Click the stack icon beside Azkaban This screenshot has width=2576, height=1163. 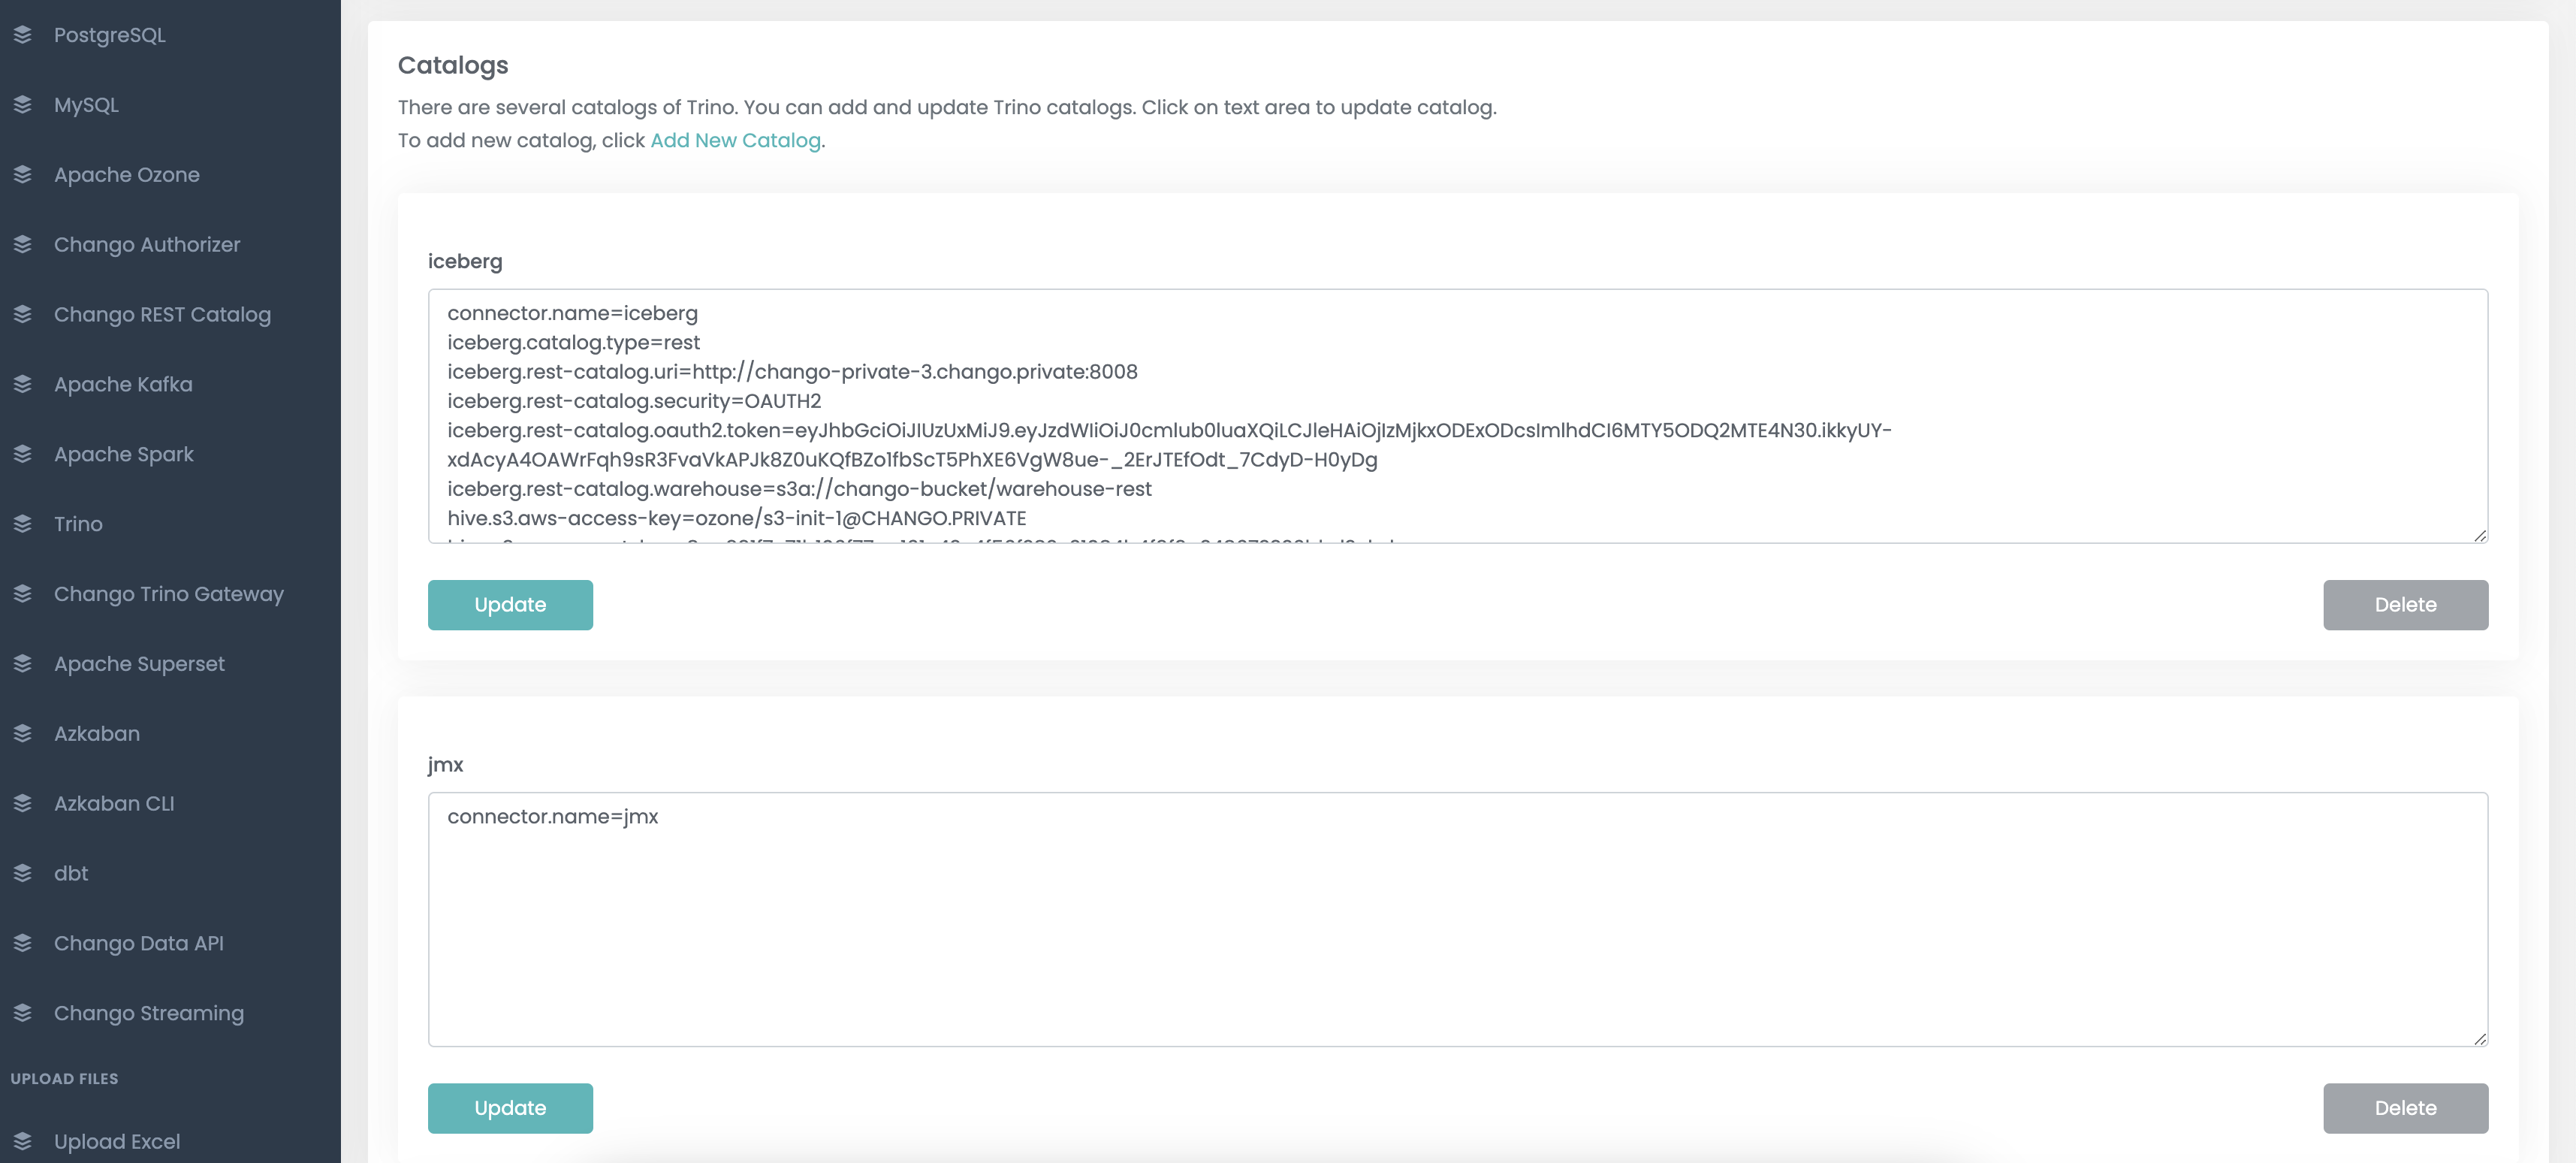23,734
